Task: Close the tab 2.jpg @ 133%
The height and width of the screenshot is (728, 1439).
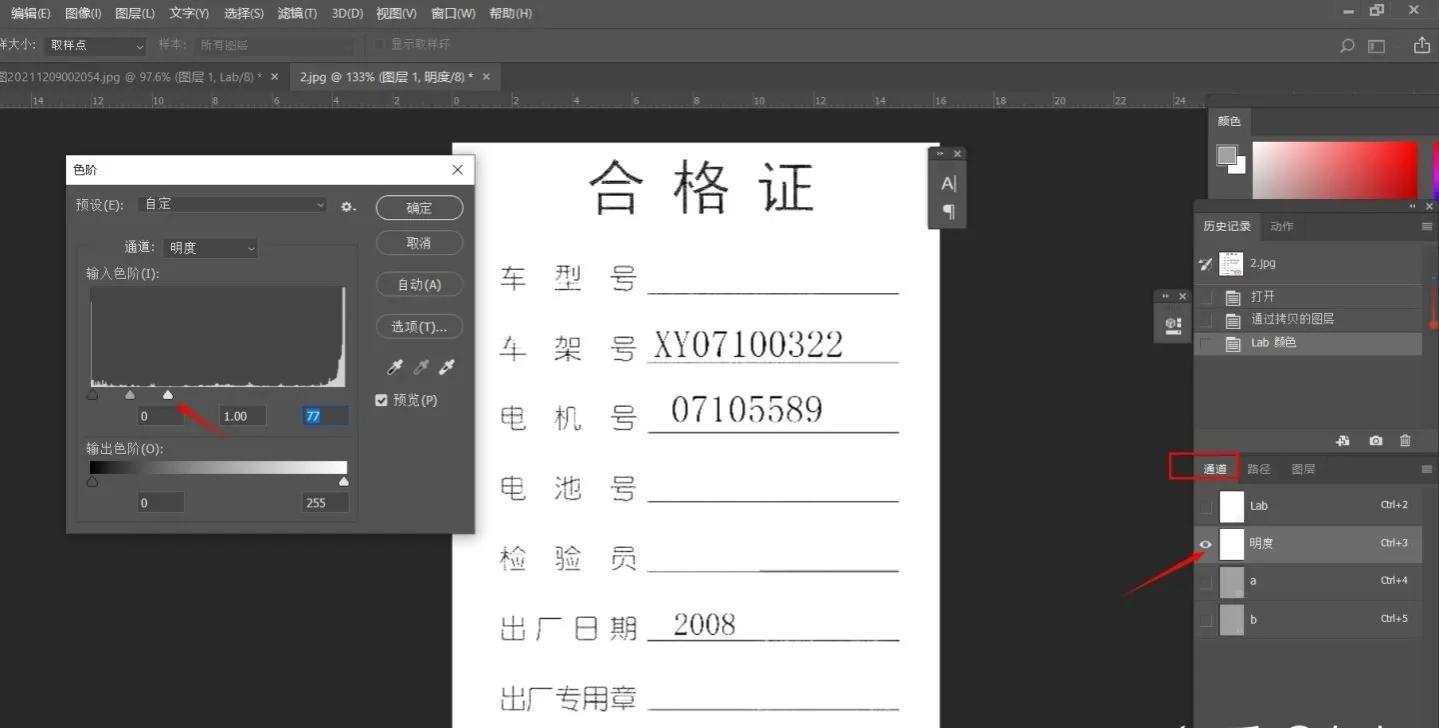Action: [x=486, y=77]
